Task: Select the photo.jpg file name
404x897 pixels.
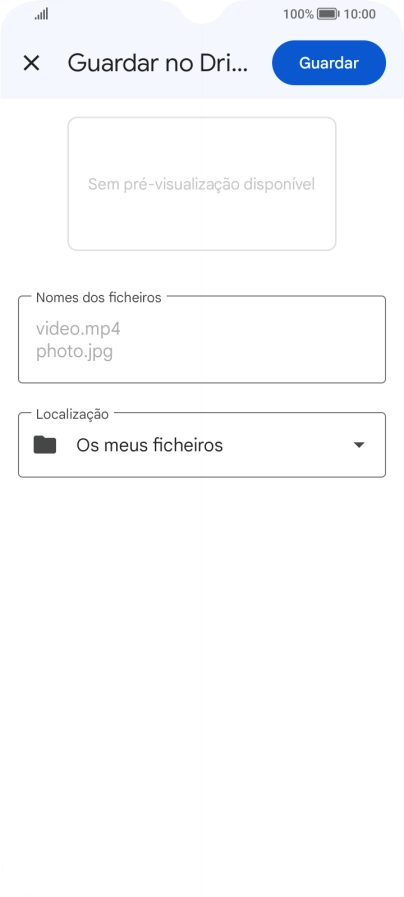Action: [74, 351]
